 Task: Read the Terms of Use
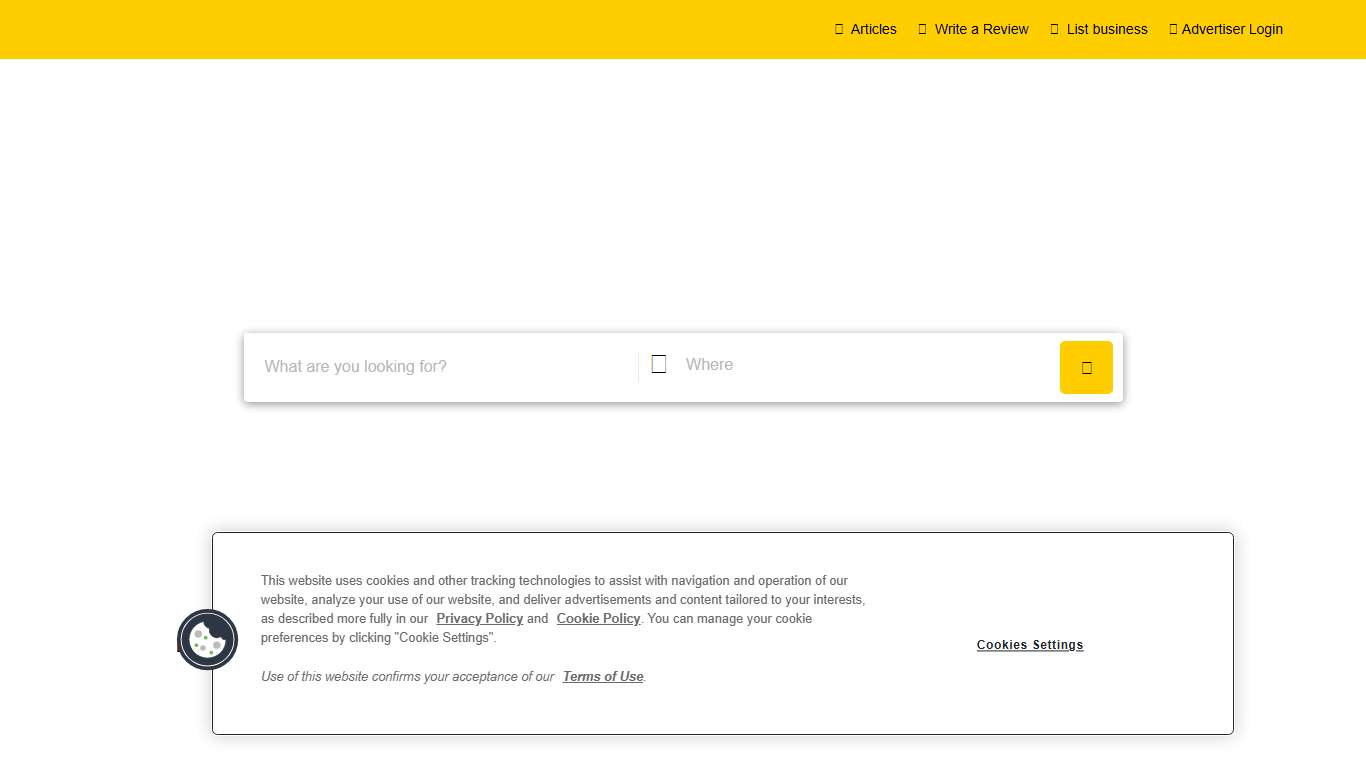(602, 676)
